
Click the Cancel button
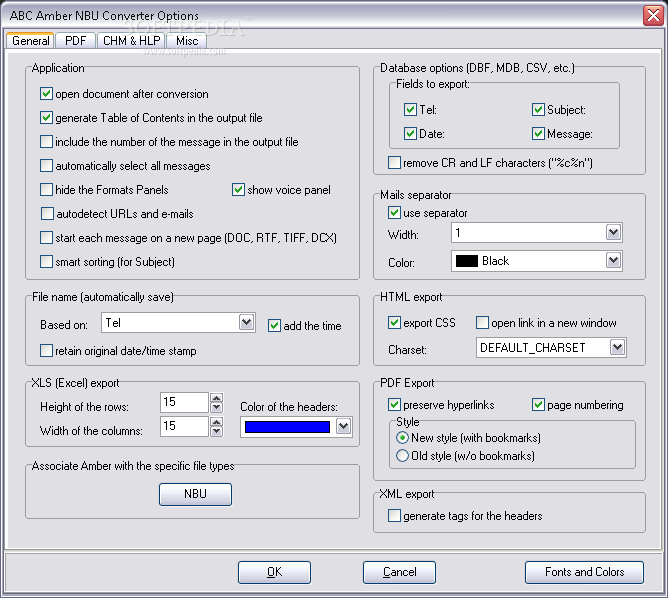point(399,572)
